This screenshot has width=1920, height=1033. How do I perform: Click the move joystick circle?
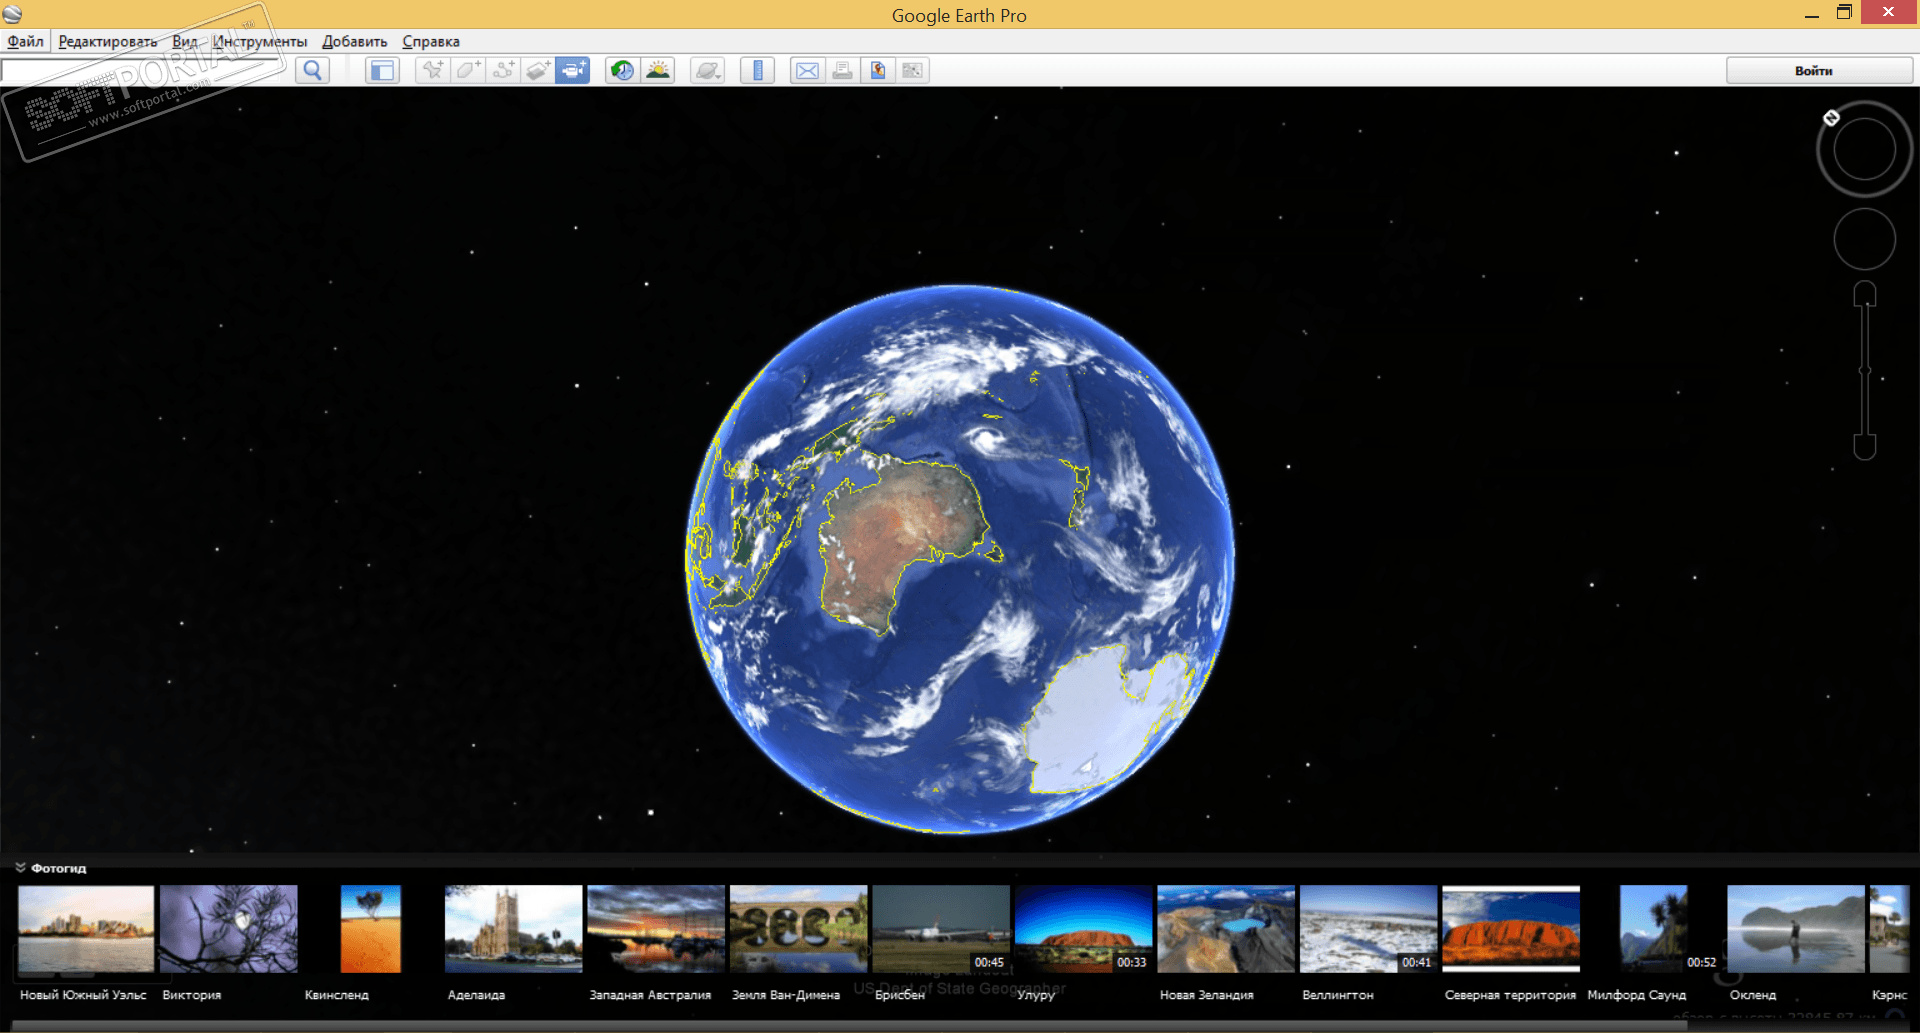(x=1865, y=239)
